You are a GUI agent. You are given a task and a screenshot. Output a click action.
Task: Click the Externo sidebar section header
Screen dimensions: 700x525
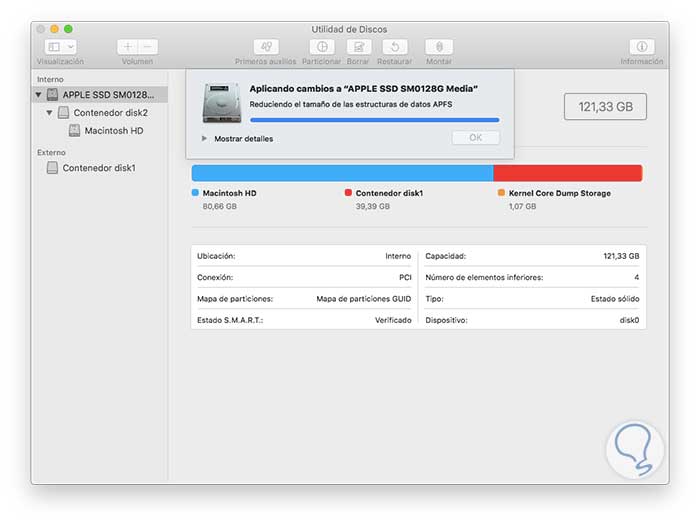click(x=51, y=152)
